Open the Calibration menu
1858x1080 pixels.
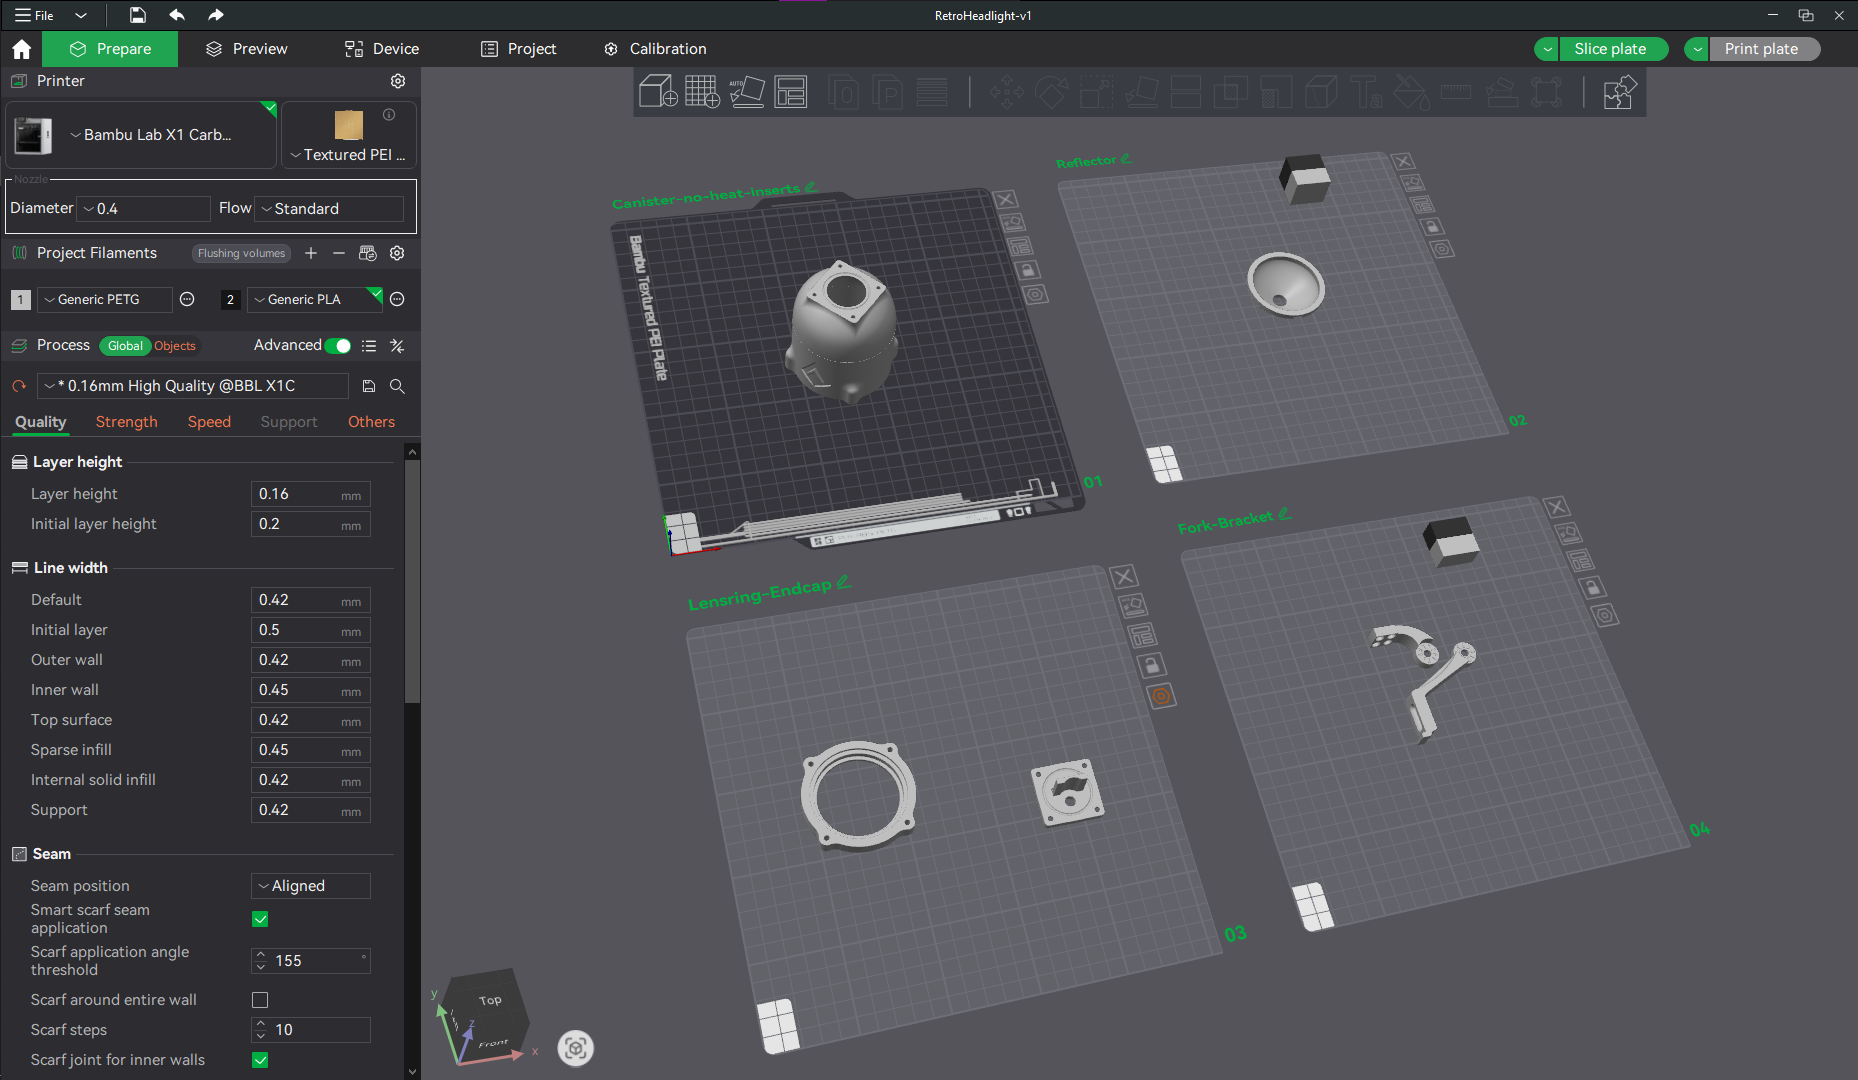coord(656,49)
